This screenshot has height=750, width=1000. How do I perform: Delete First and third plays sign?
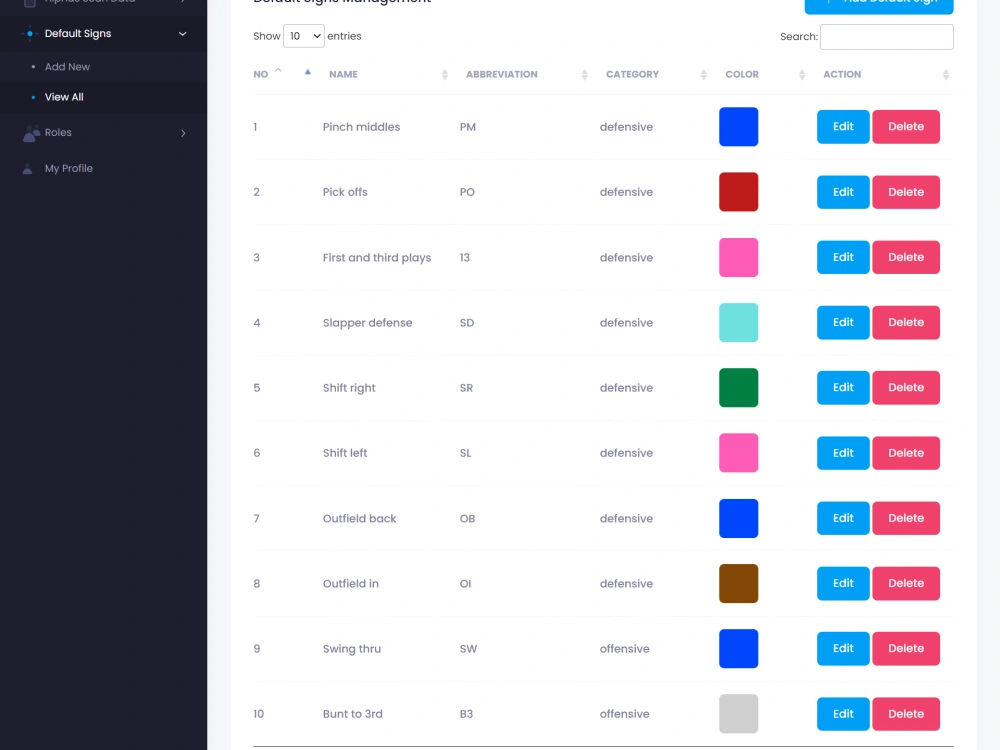pos(906,257)
